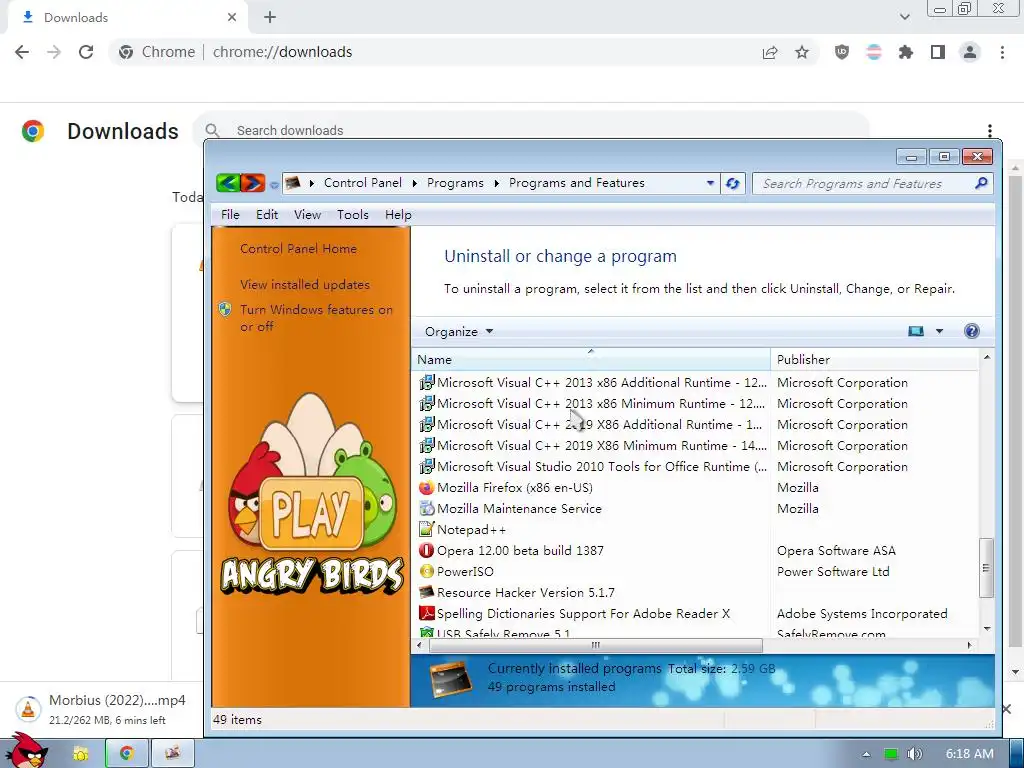The image size is (1024, 768).
Task: Click Control Panel breadcrumb segment
Action: (362, 183)
